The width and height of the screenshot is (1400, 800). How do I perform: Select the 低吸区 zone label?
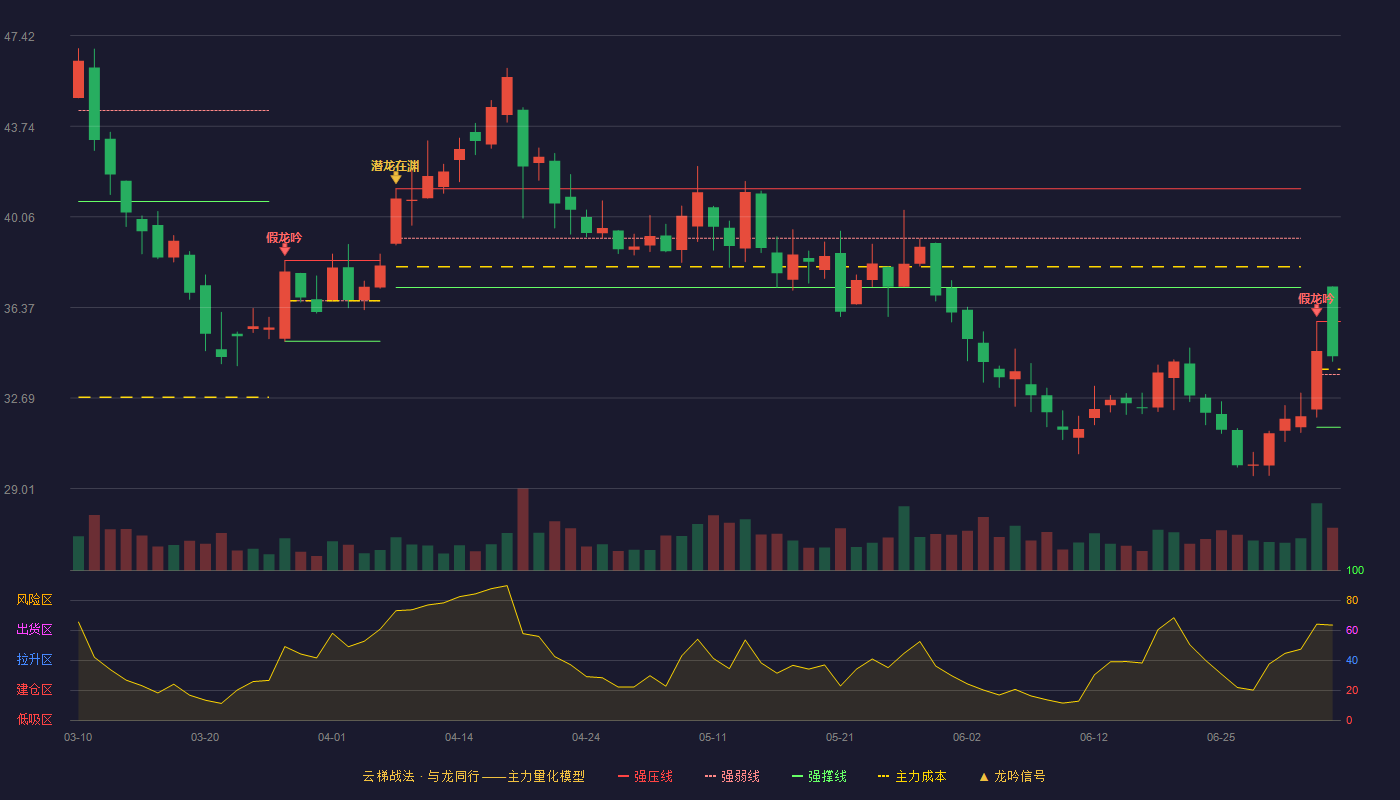click(34, 719)
